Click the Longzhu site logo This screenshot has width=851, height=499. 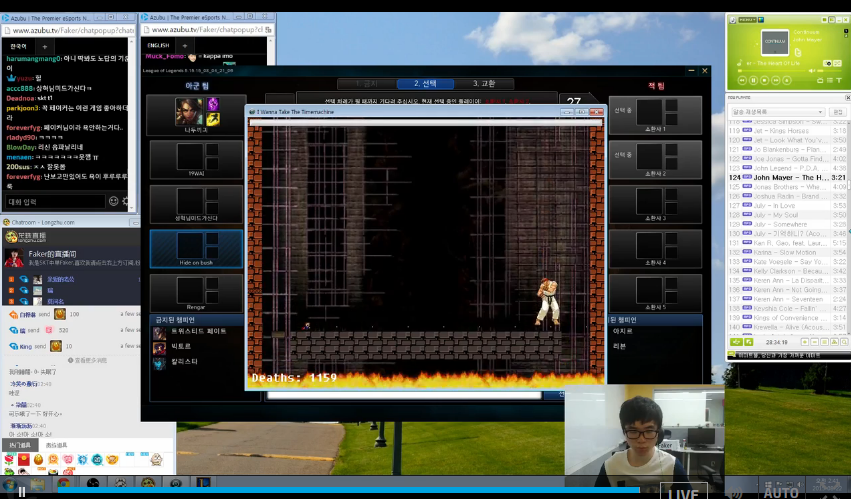click(26, 236)
